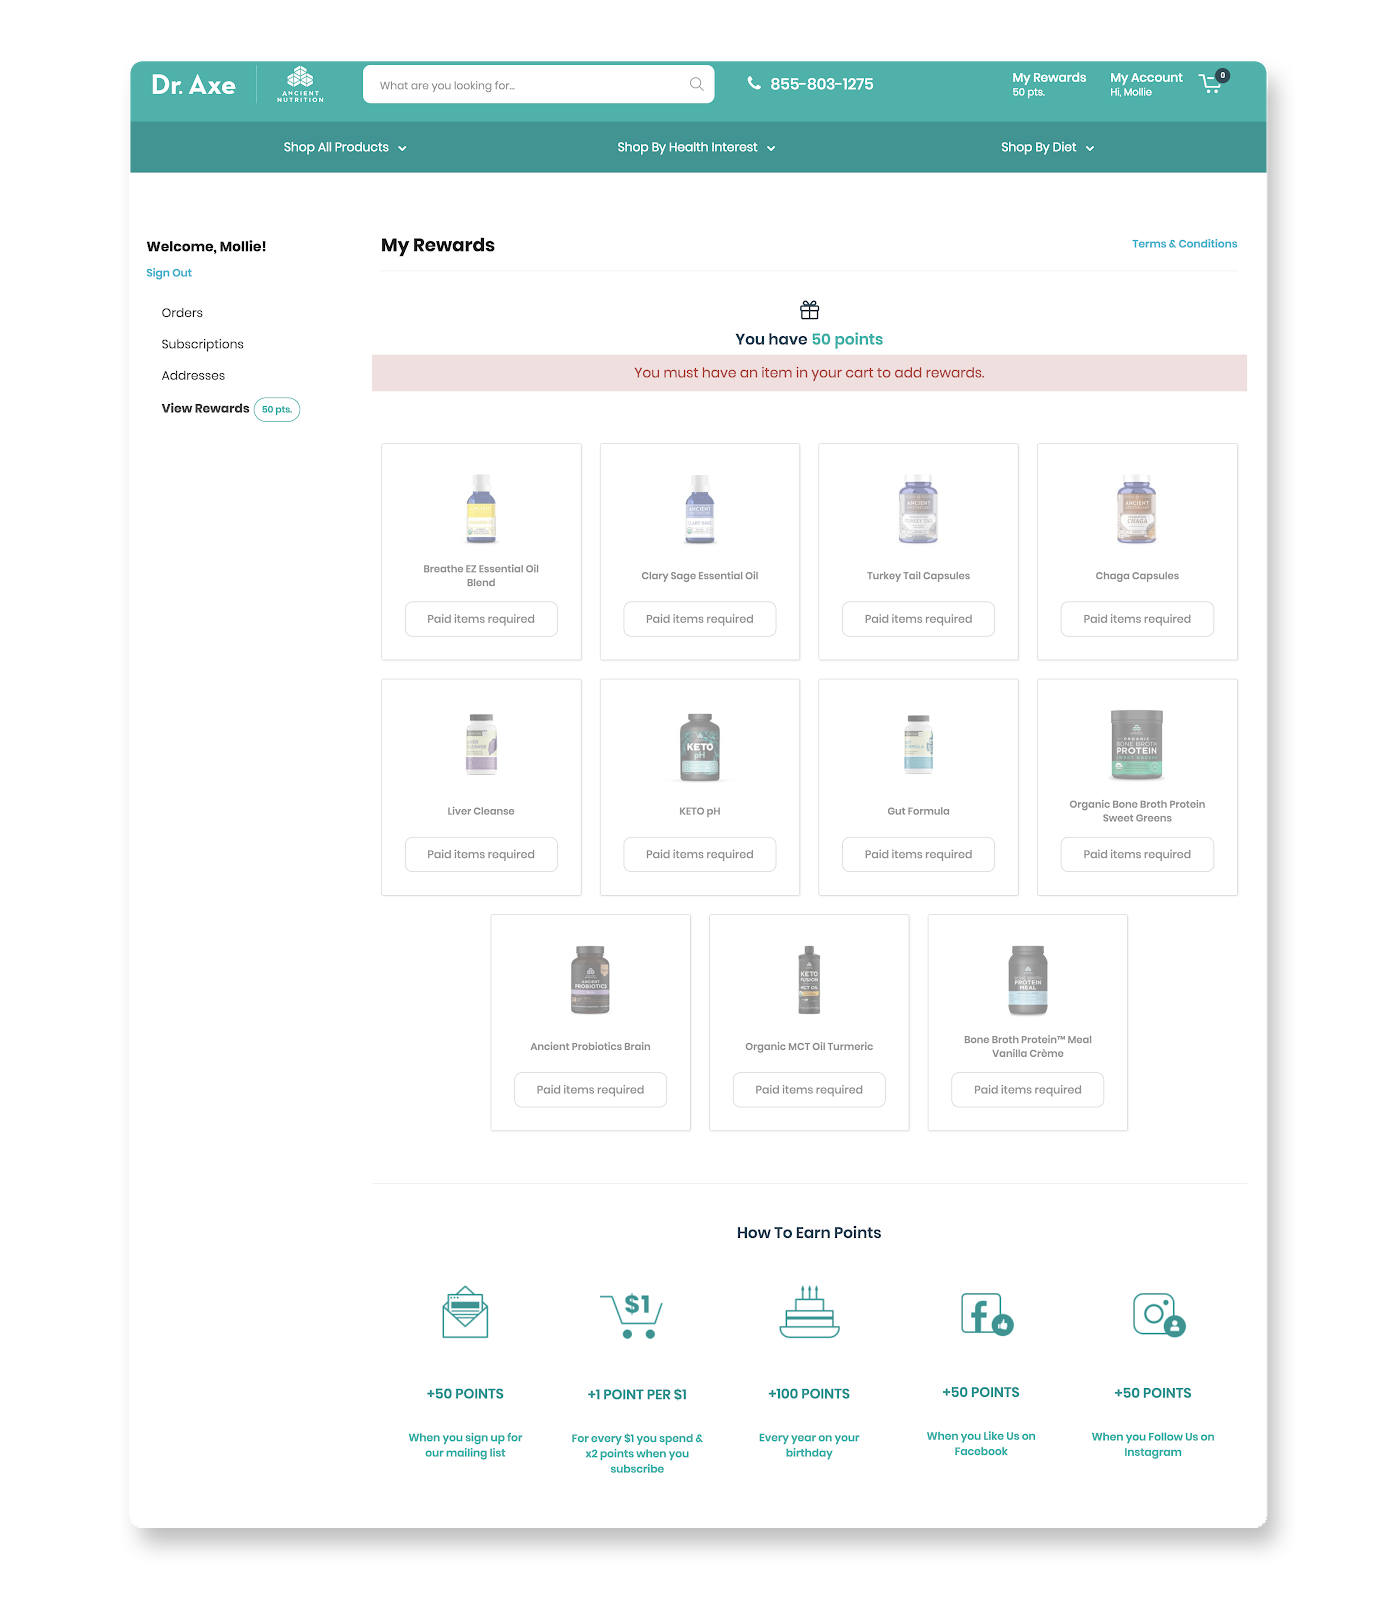1382x1600 pixels.
Task: Click the 'Welcome, Mollie!' greeting
Action: click(x=206, y=247)
